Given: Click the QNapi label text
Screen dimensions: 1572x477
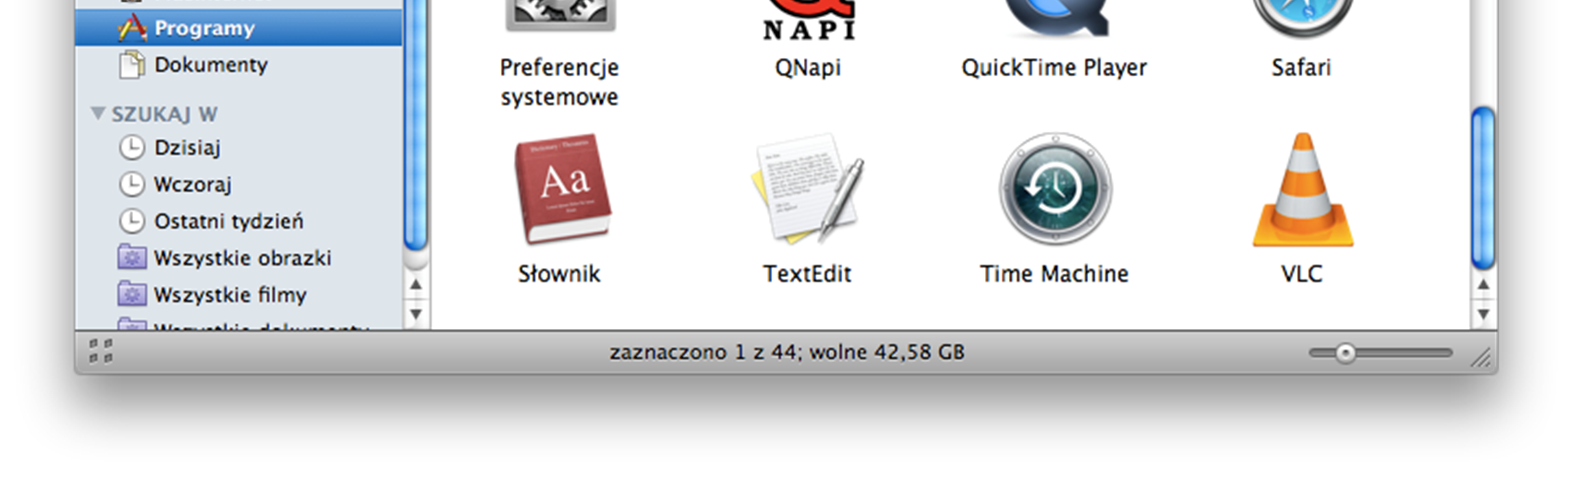Looking at the screenshot, I should click(x=808, y=68).
